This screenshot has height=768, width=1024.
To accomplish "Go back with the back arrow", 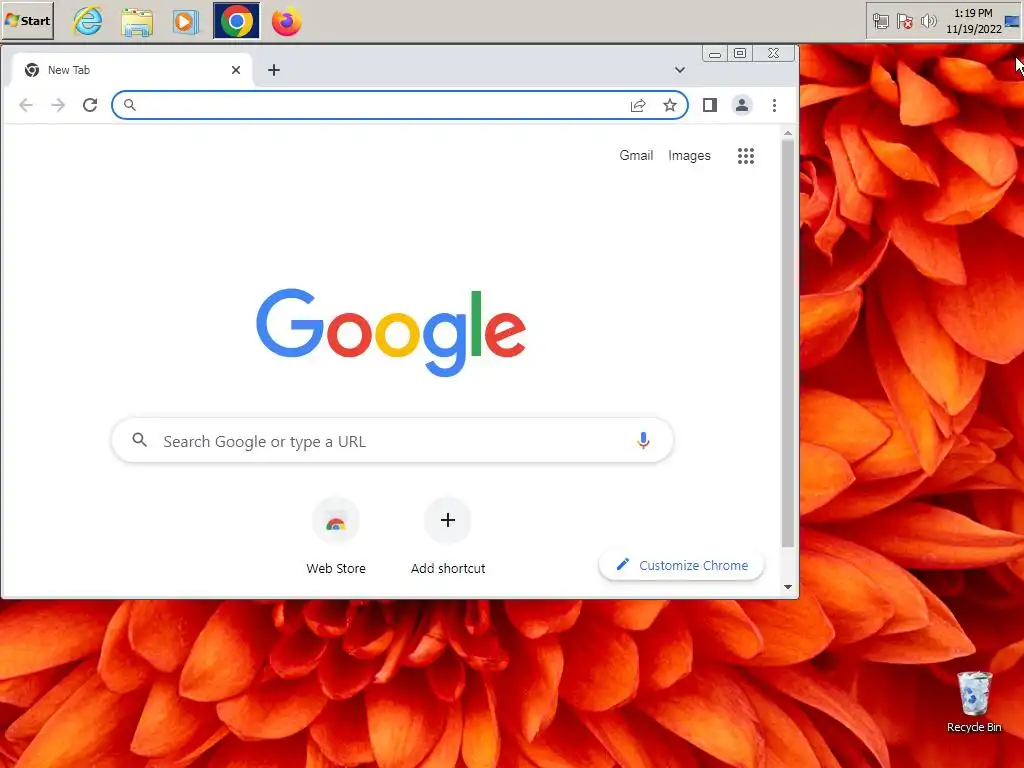I will (x=25, y=105).
